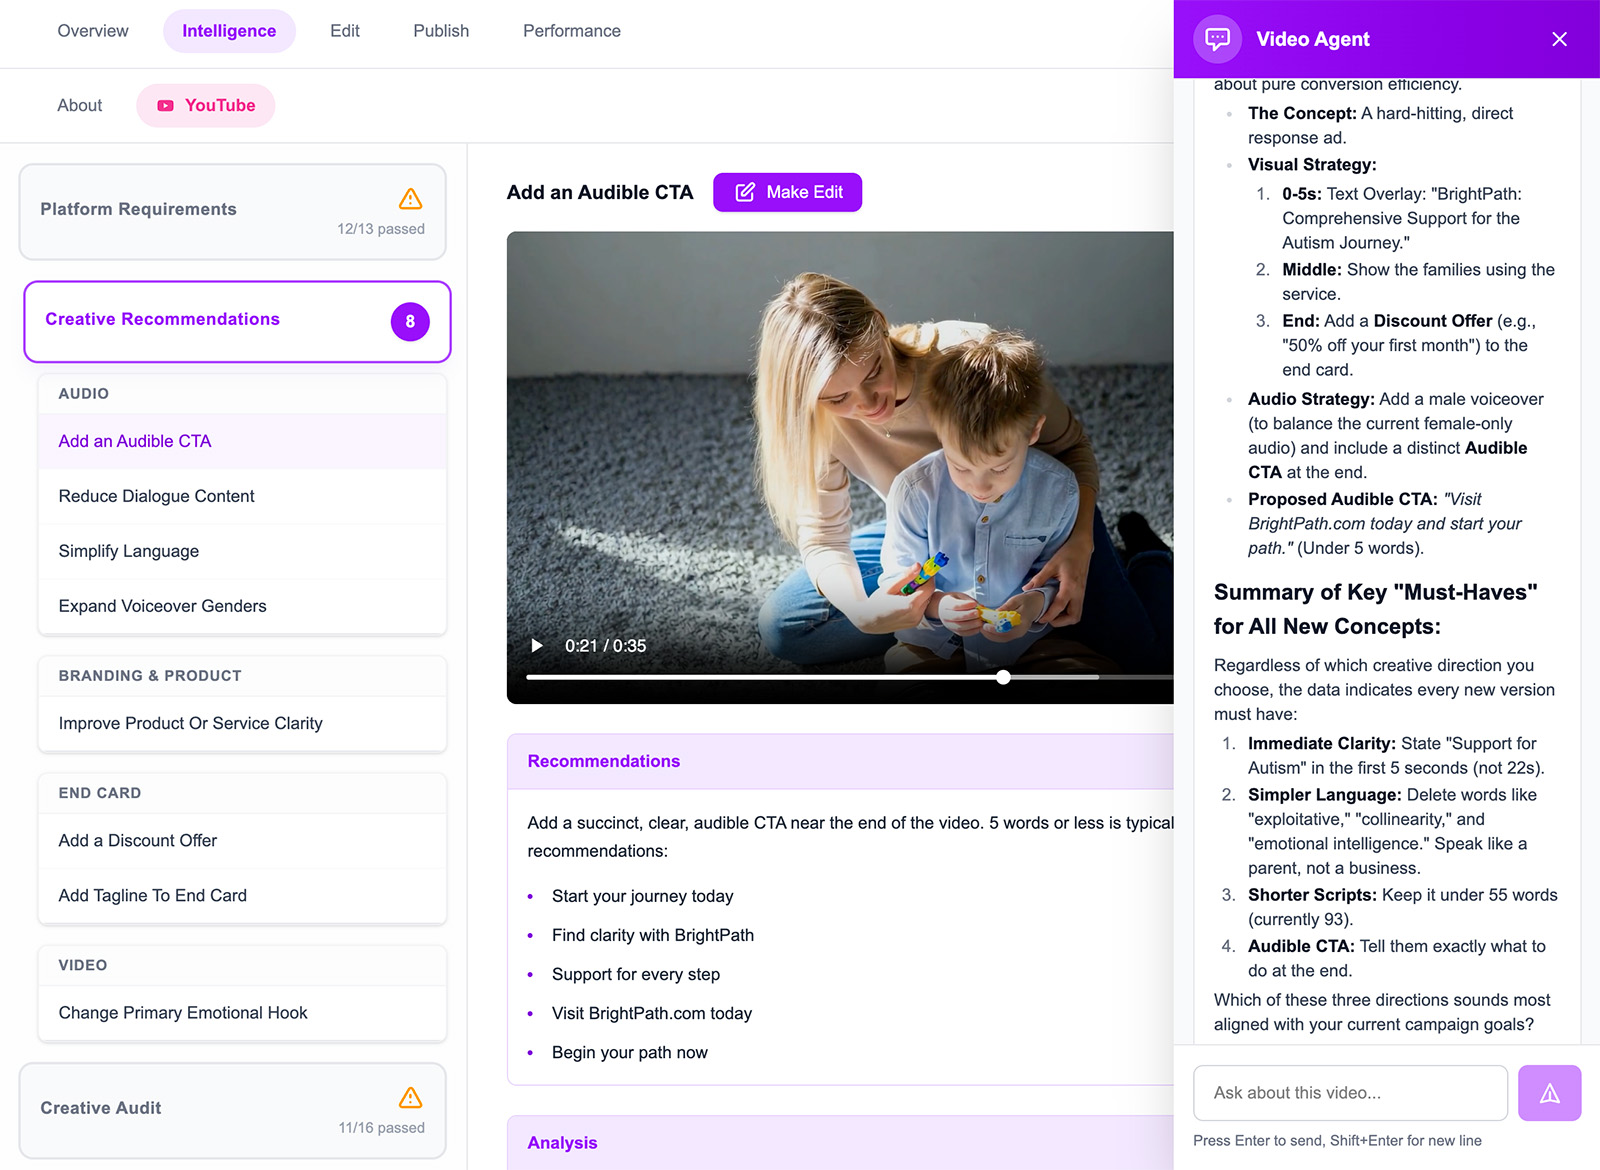Image resolution: width=1600 pixels, height=1170 pixels.
Task: Click warning triangle on Creative Audit card
Action: [410, 1099]
